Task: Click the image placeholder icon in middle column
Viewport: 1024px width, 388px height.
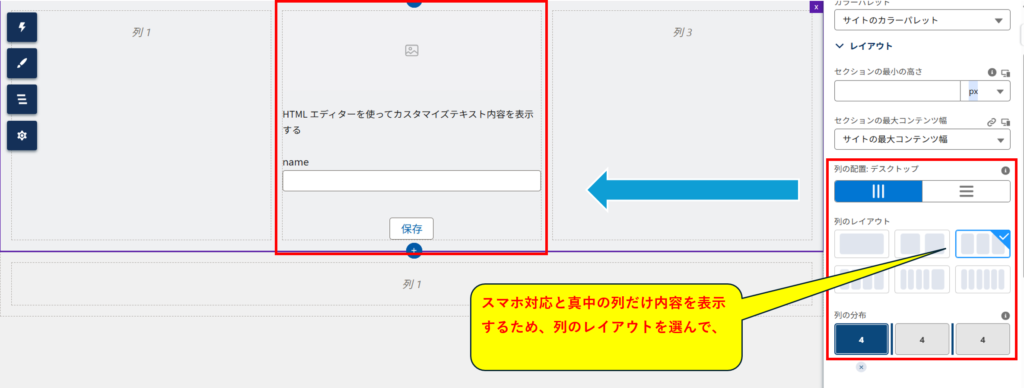Action: click(411, 50)
